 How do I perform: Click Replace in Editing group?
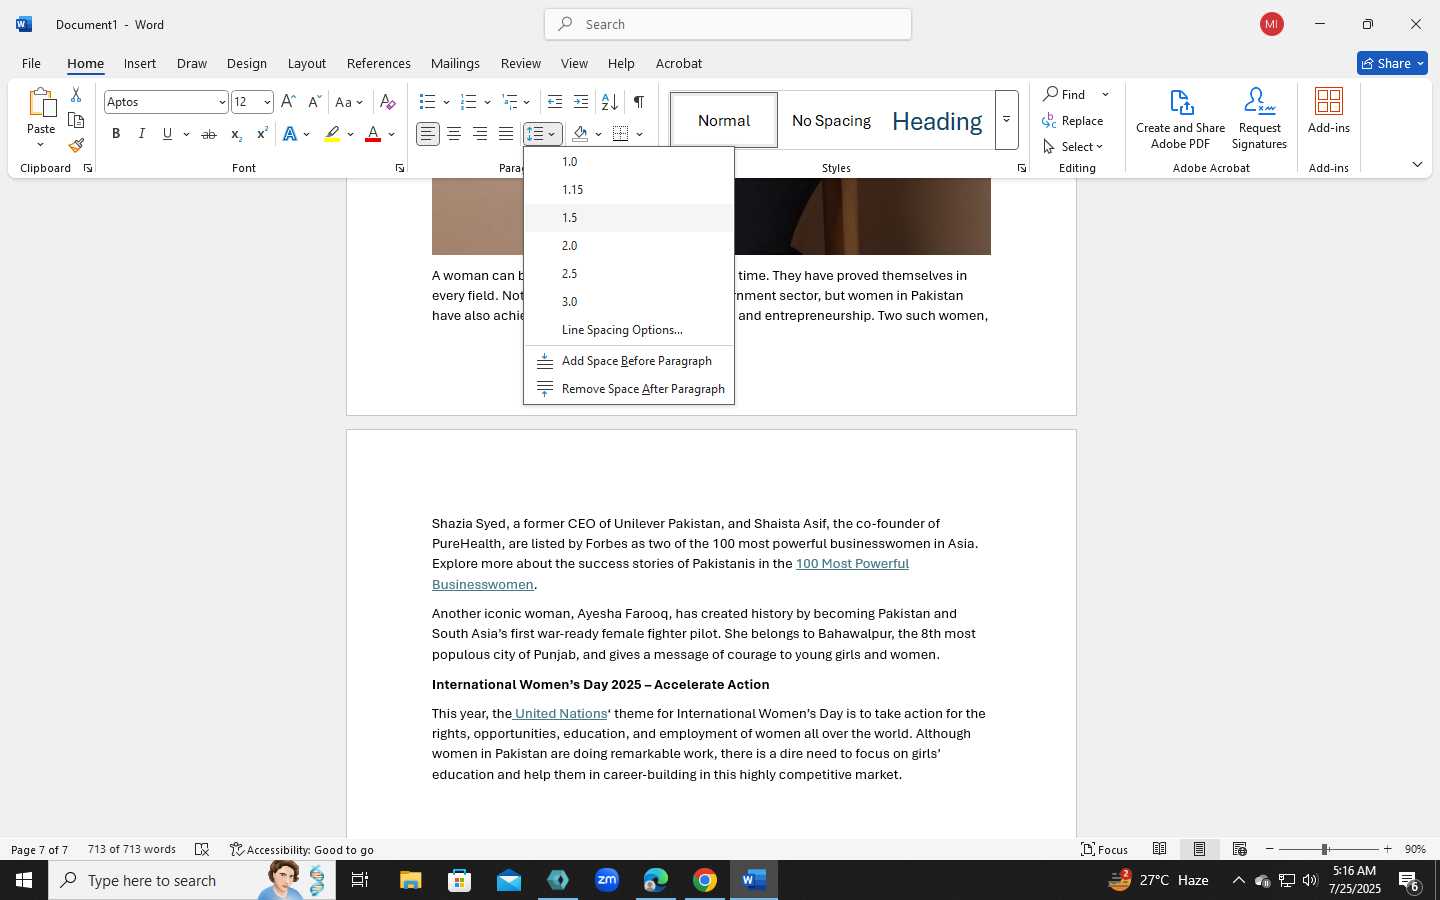[1073, 120]
